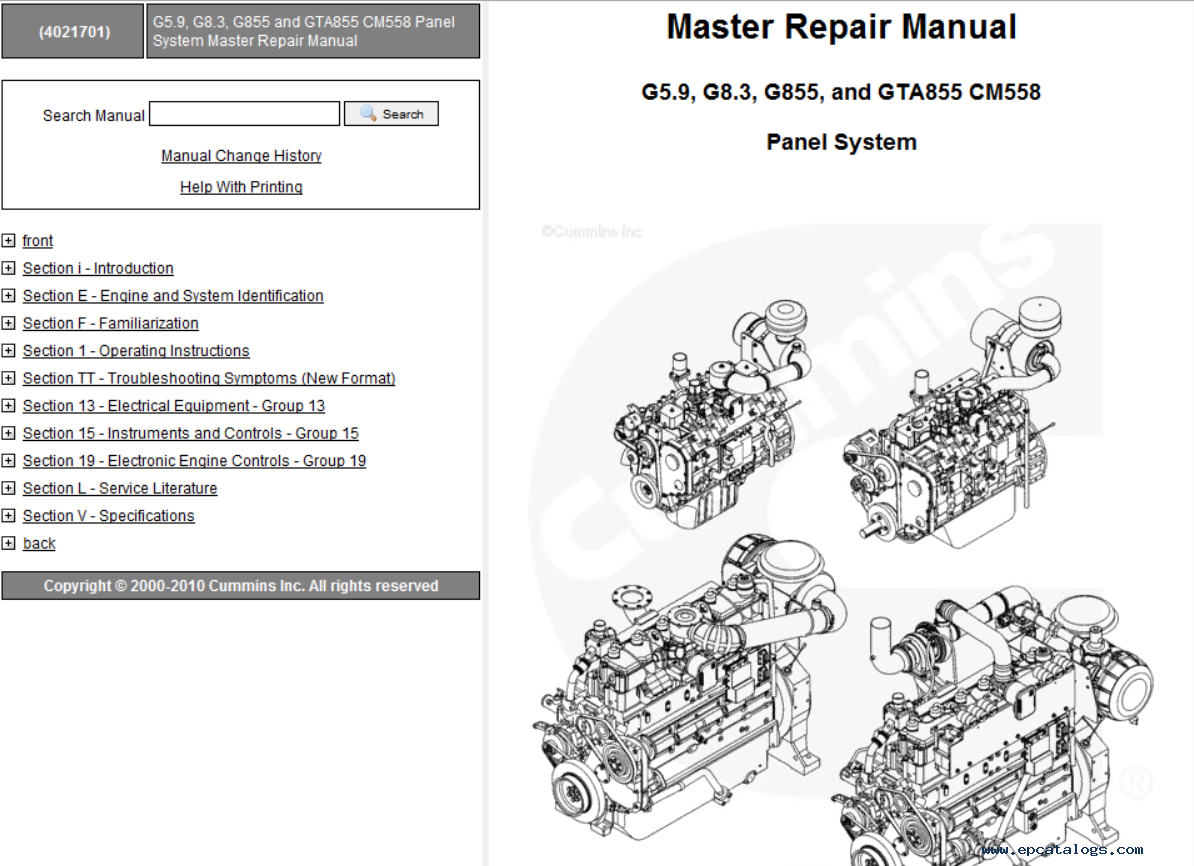Expand Section 19 Electronic Engine Controls node
This screenshot has width=1194, height=866.
pos(8,461)
